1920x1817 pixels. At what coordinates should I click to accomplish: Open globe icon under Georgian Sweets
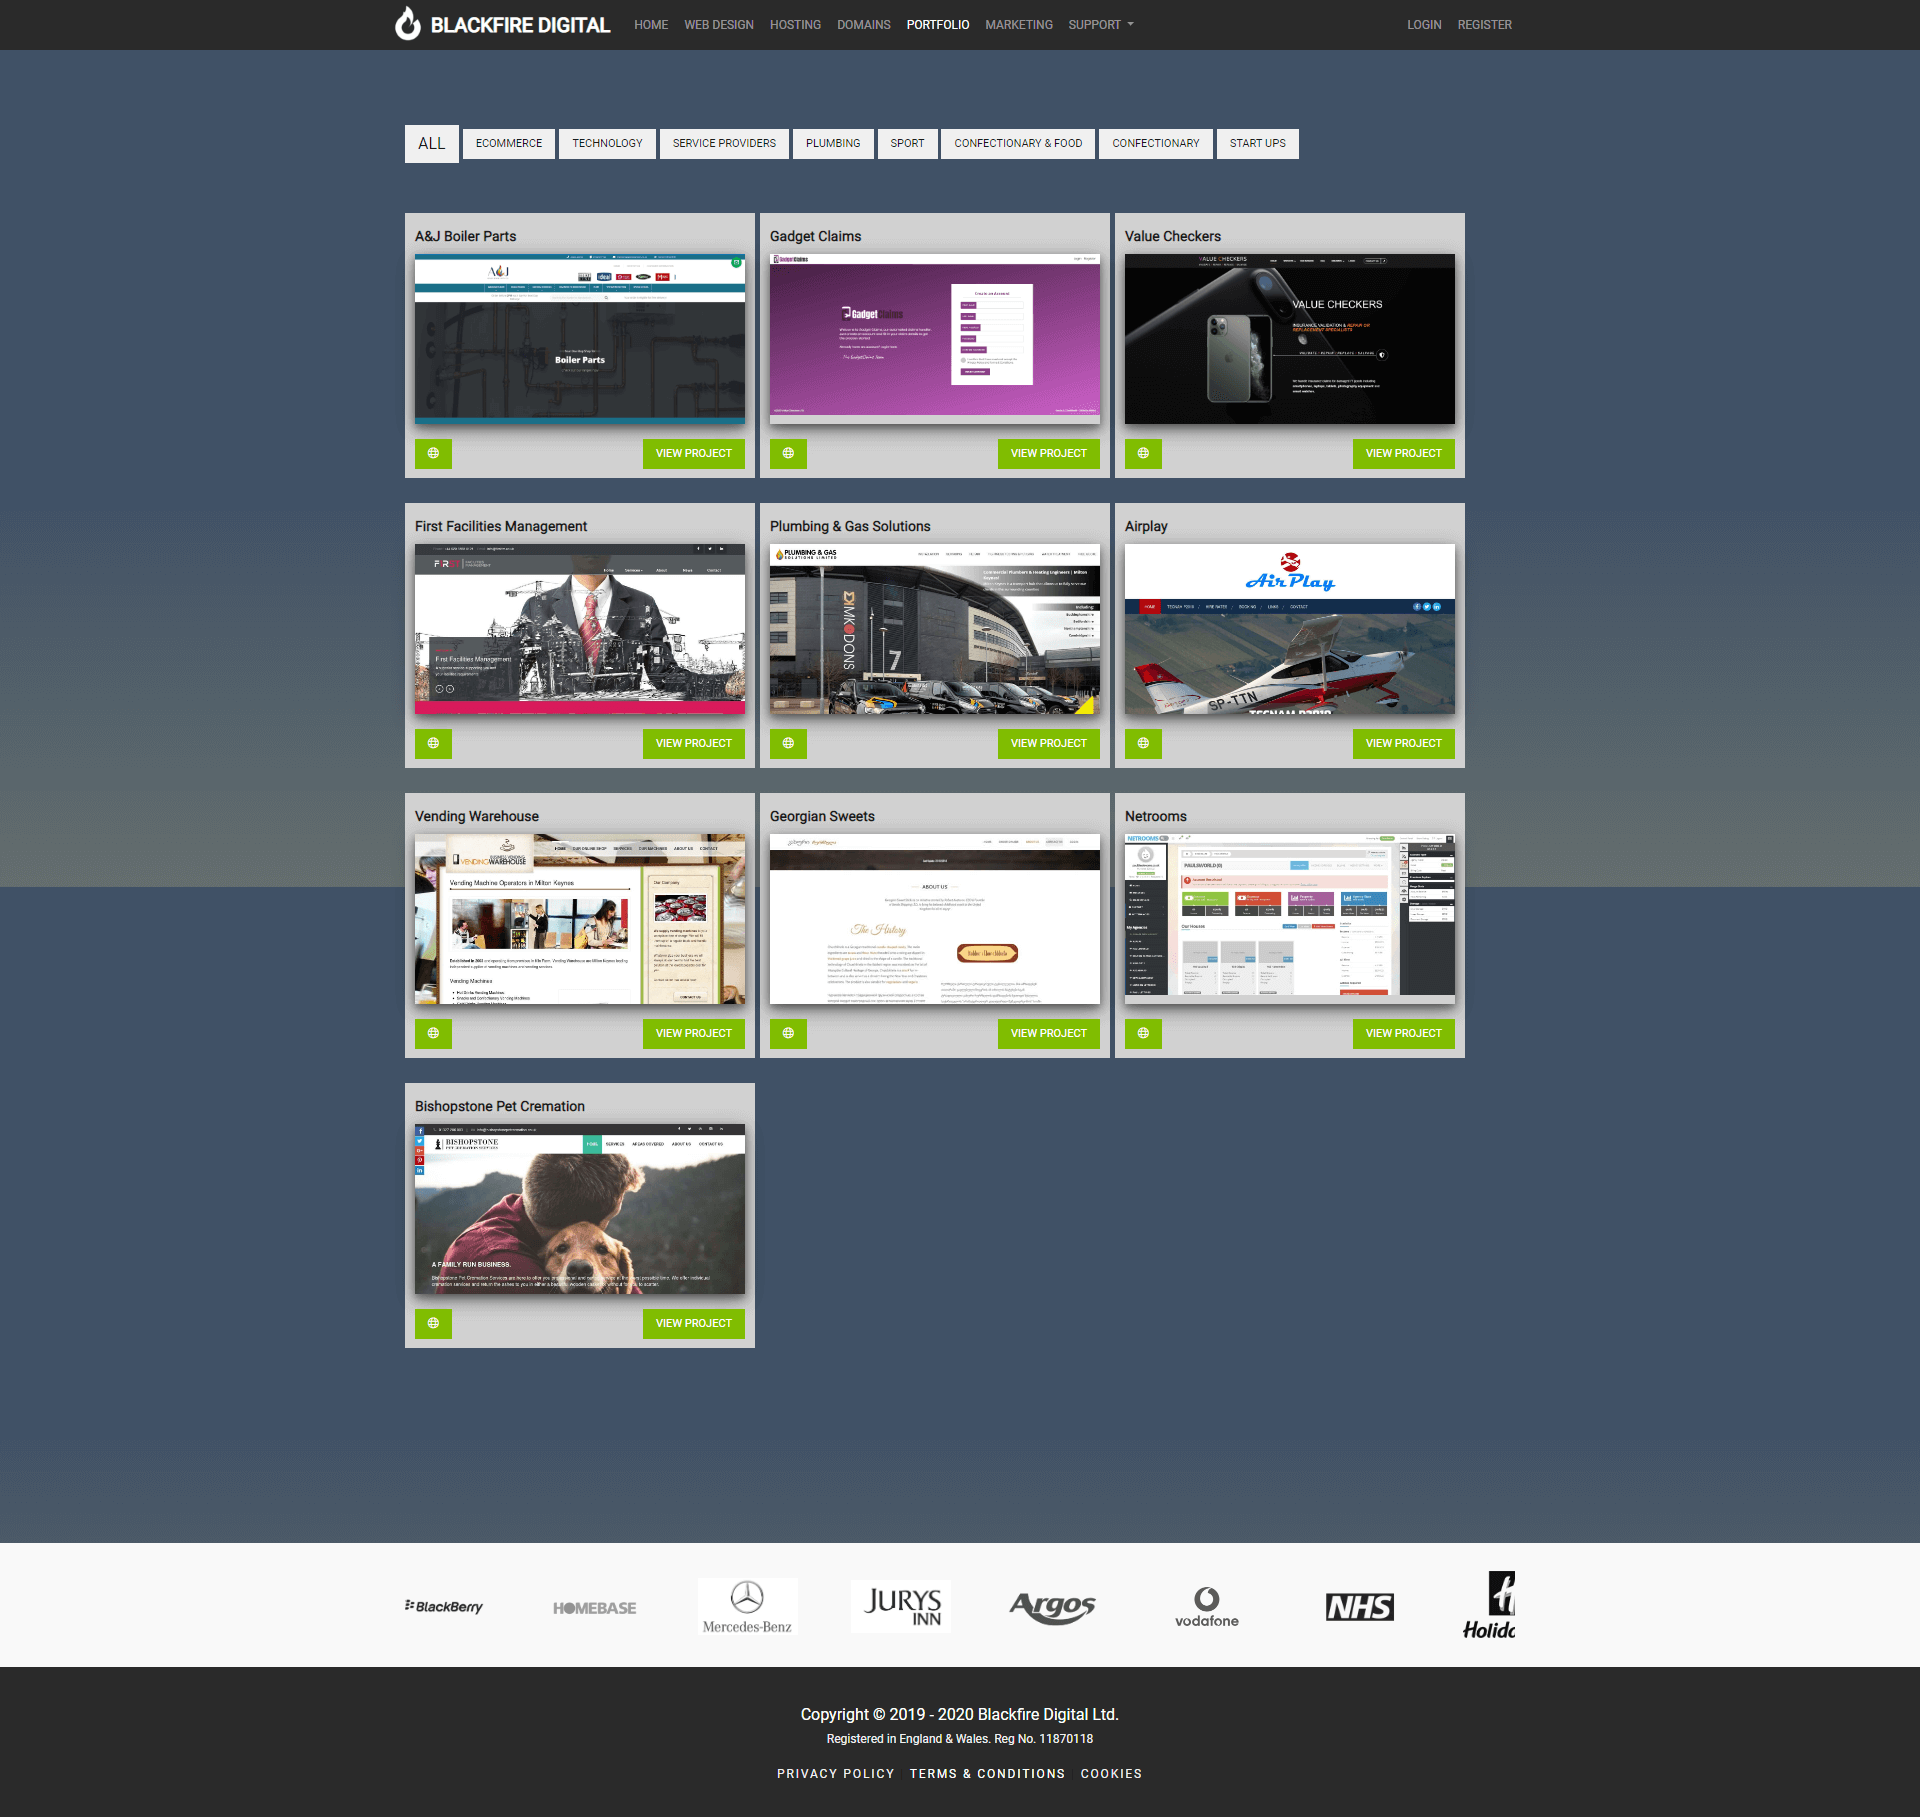coord(788,1033)
